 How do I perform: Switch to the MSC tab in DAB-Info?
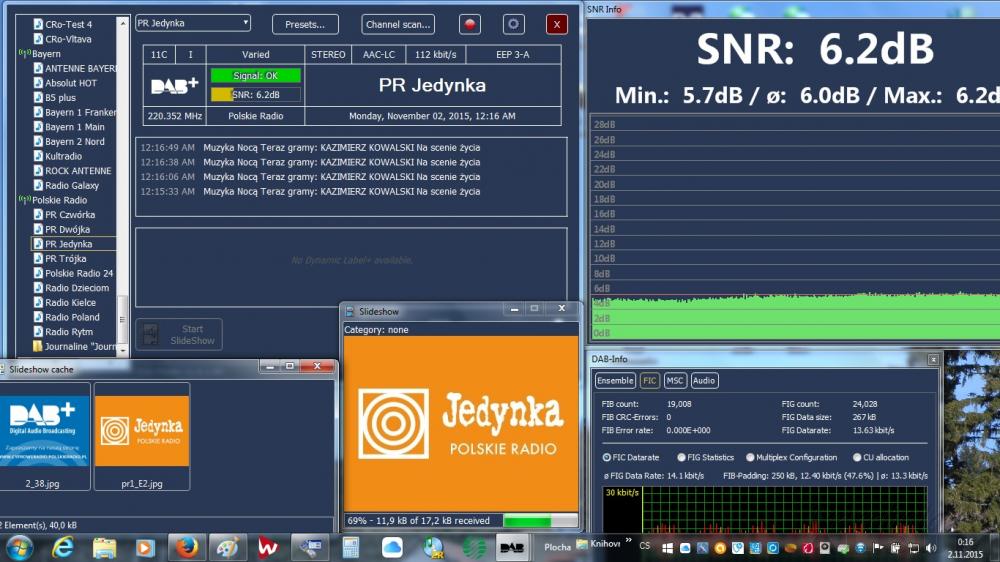tap(674, 381)
